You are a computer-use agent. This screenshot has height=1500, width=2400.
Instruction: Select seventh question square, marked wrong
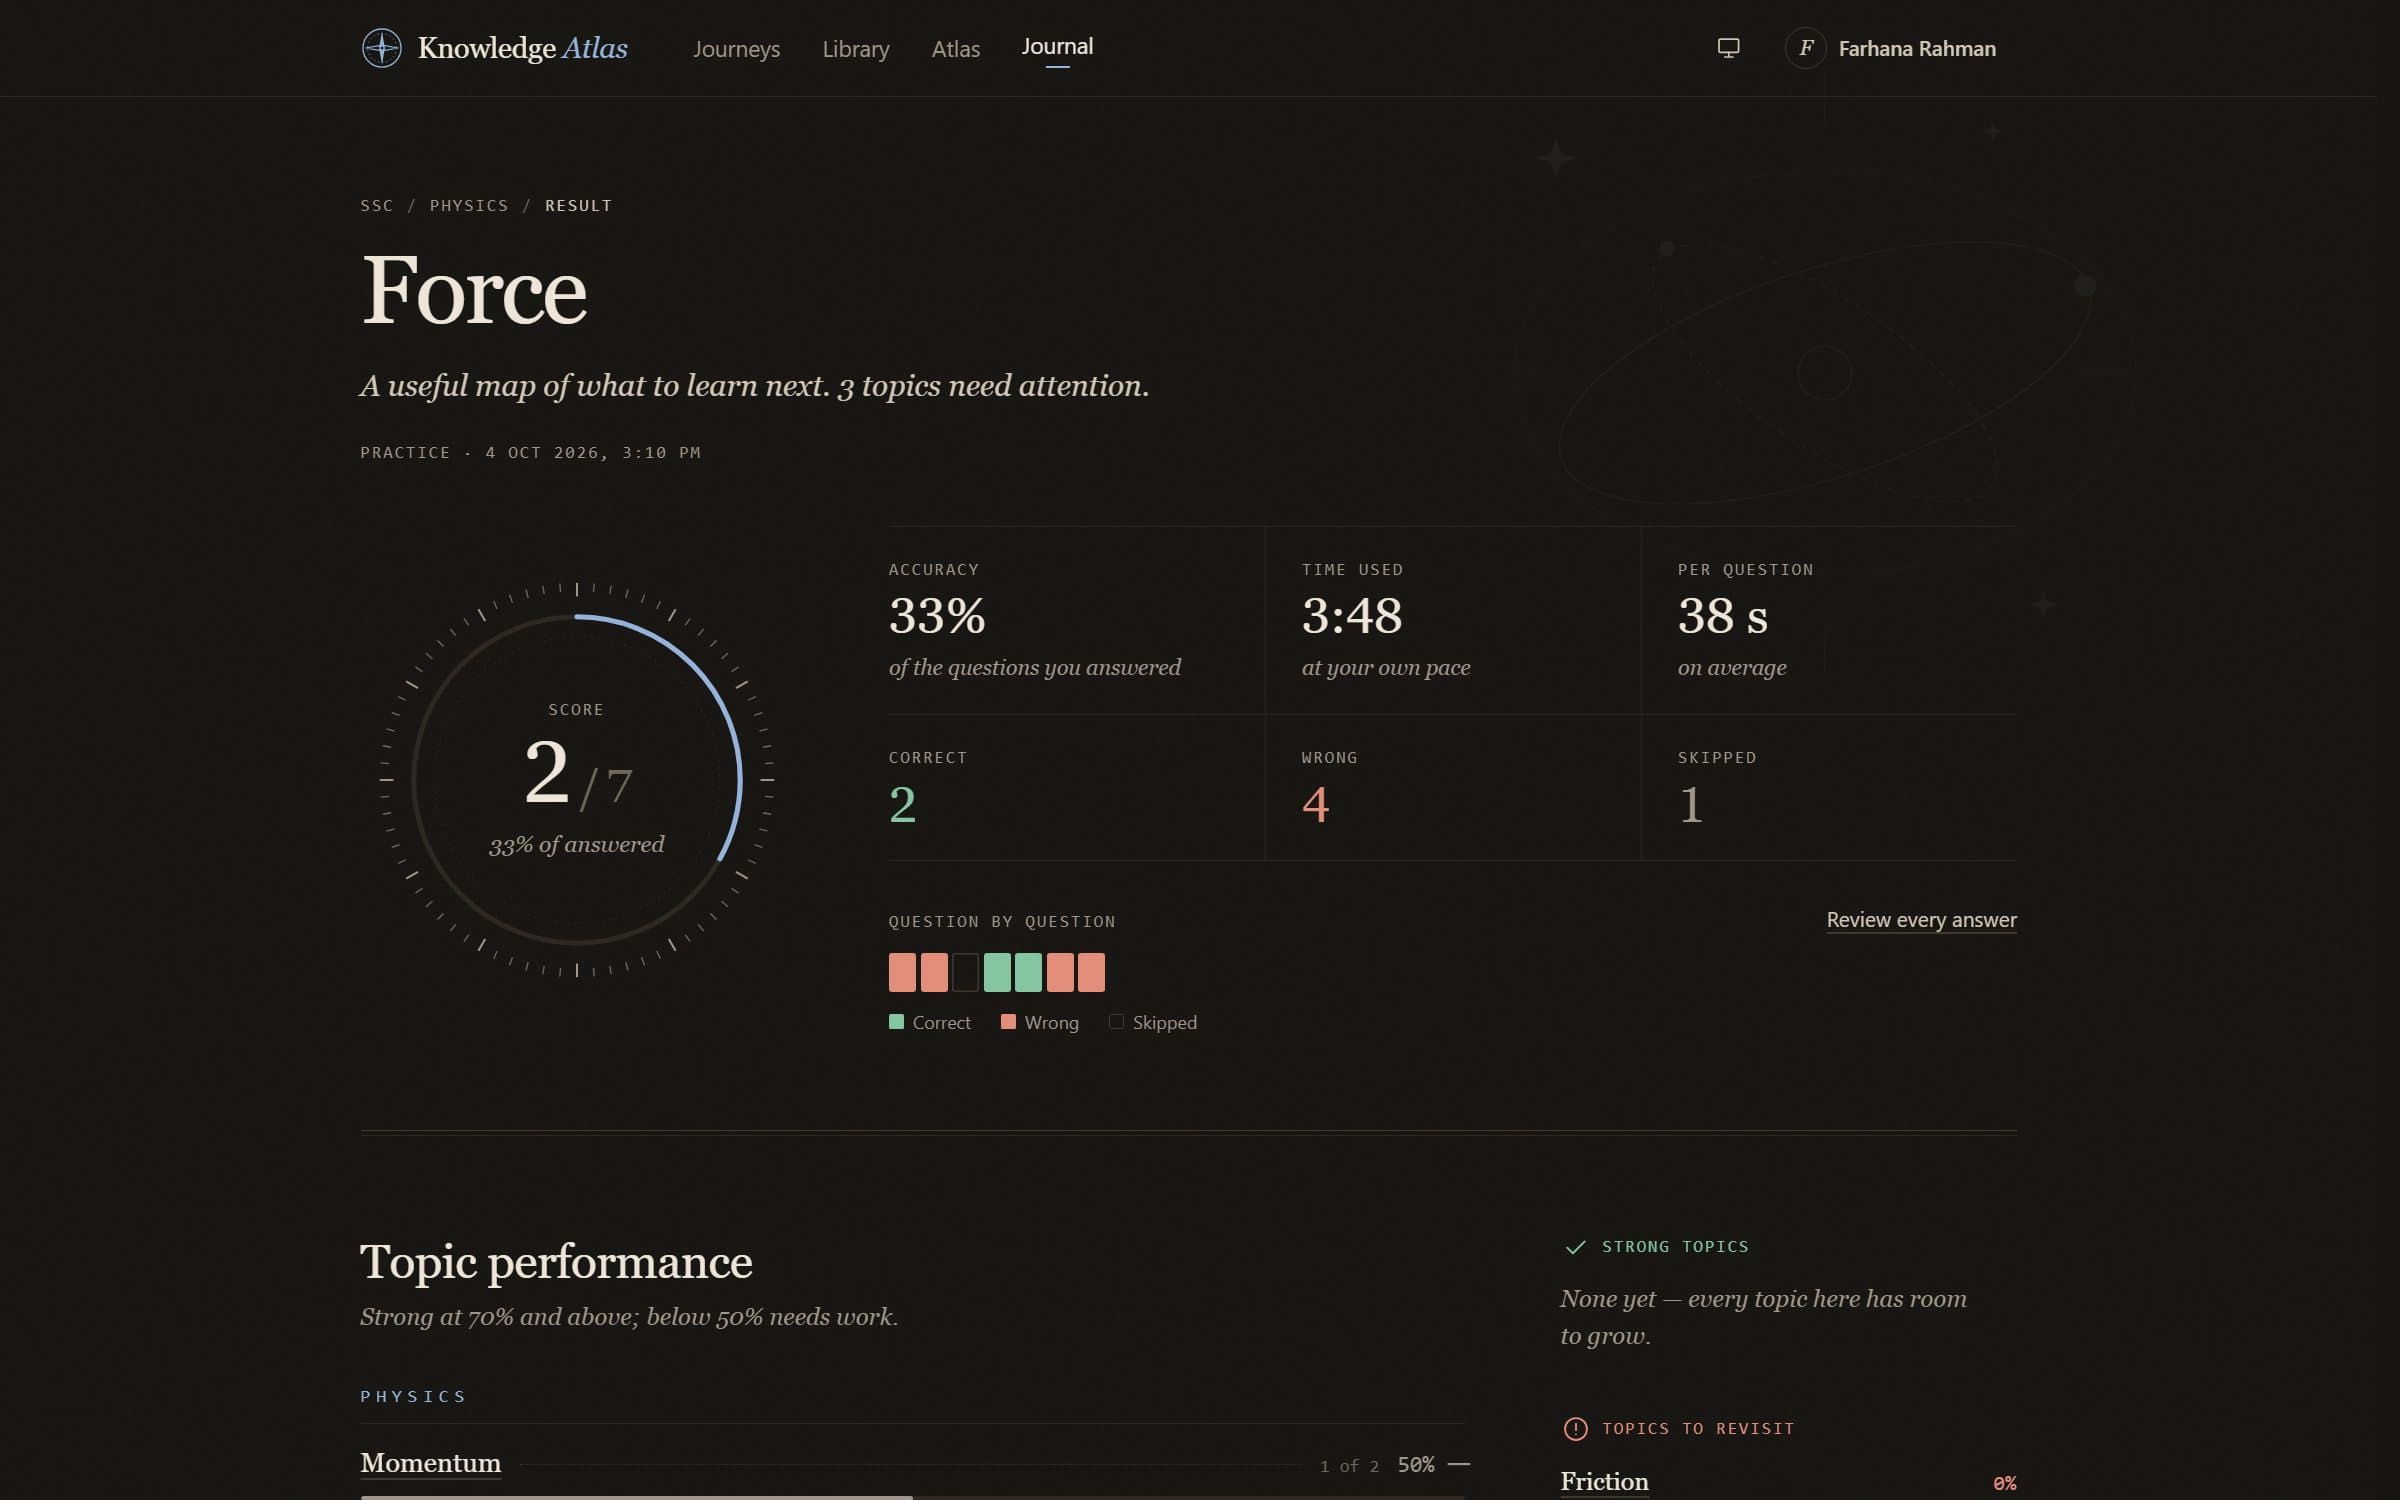pyautogui.click(x=1091, y=972)
